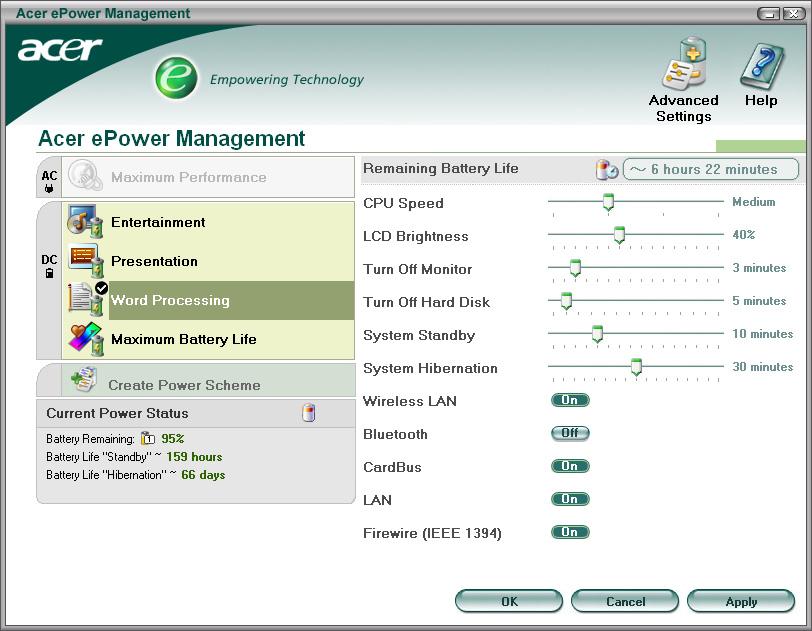Image resolution: width=812 pixels, height=631 pixels.
Task: Click Advanced Settings label
Action: pos(684,108)
